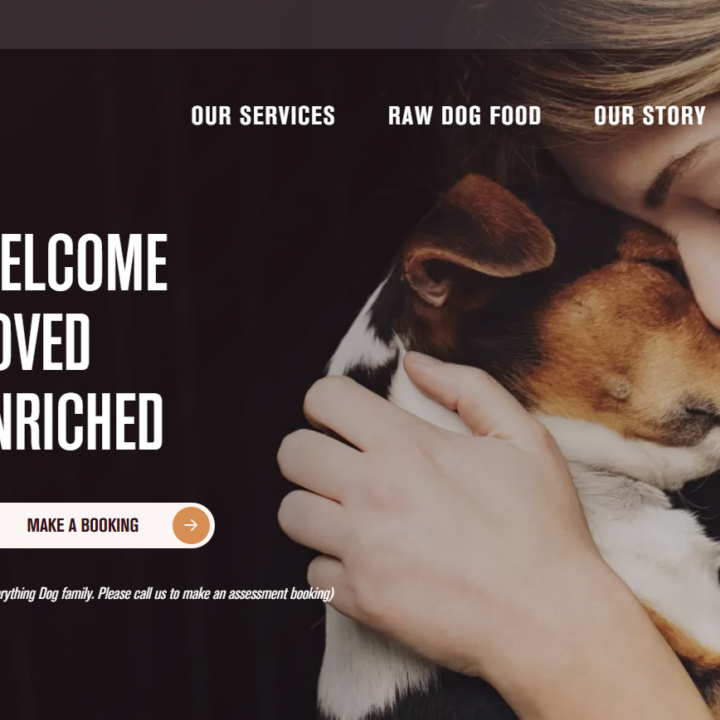Click the italic assessment booking note text

(167, 594)
